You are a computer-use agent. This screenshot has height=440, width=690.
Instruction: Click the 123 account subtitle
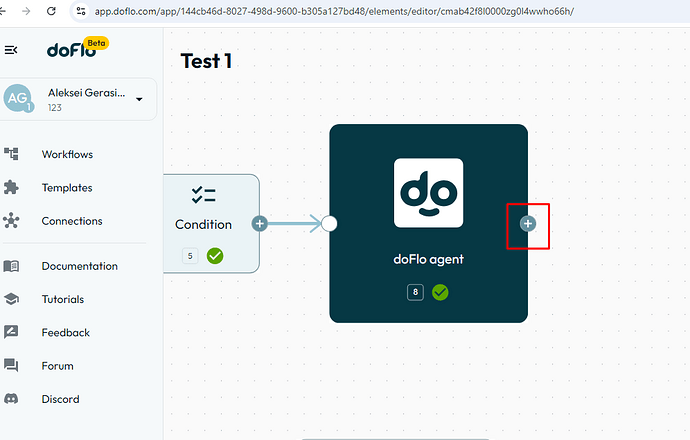pos(55,108)
